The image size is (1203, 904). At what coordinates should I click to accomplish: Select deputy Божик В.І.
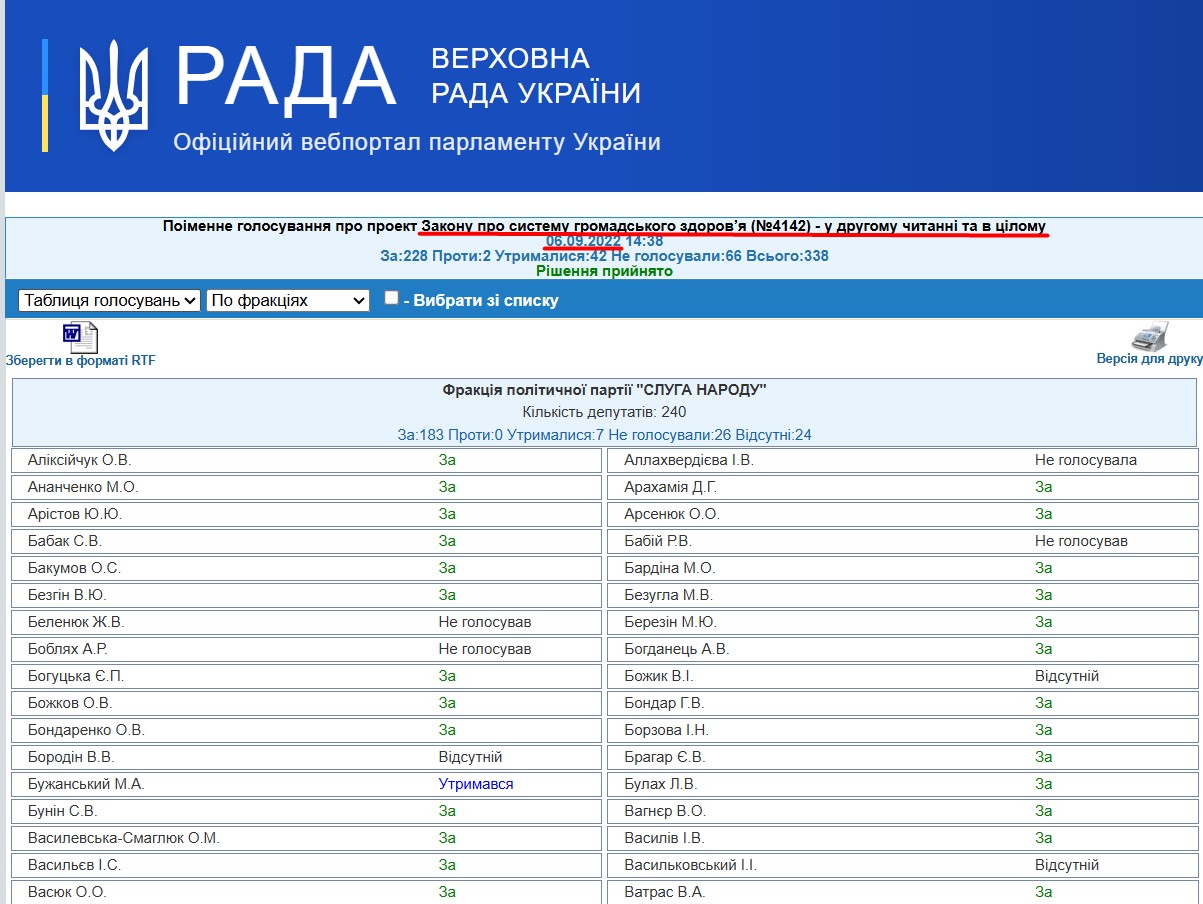[659, 676]
